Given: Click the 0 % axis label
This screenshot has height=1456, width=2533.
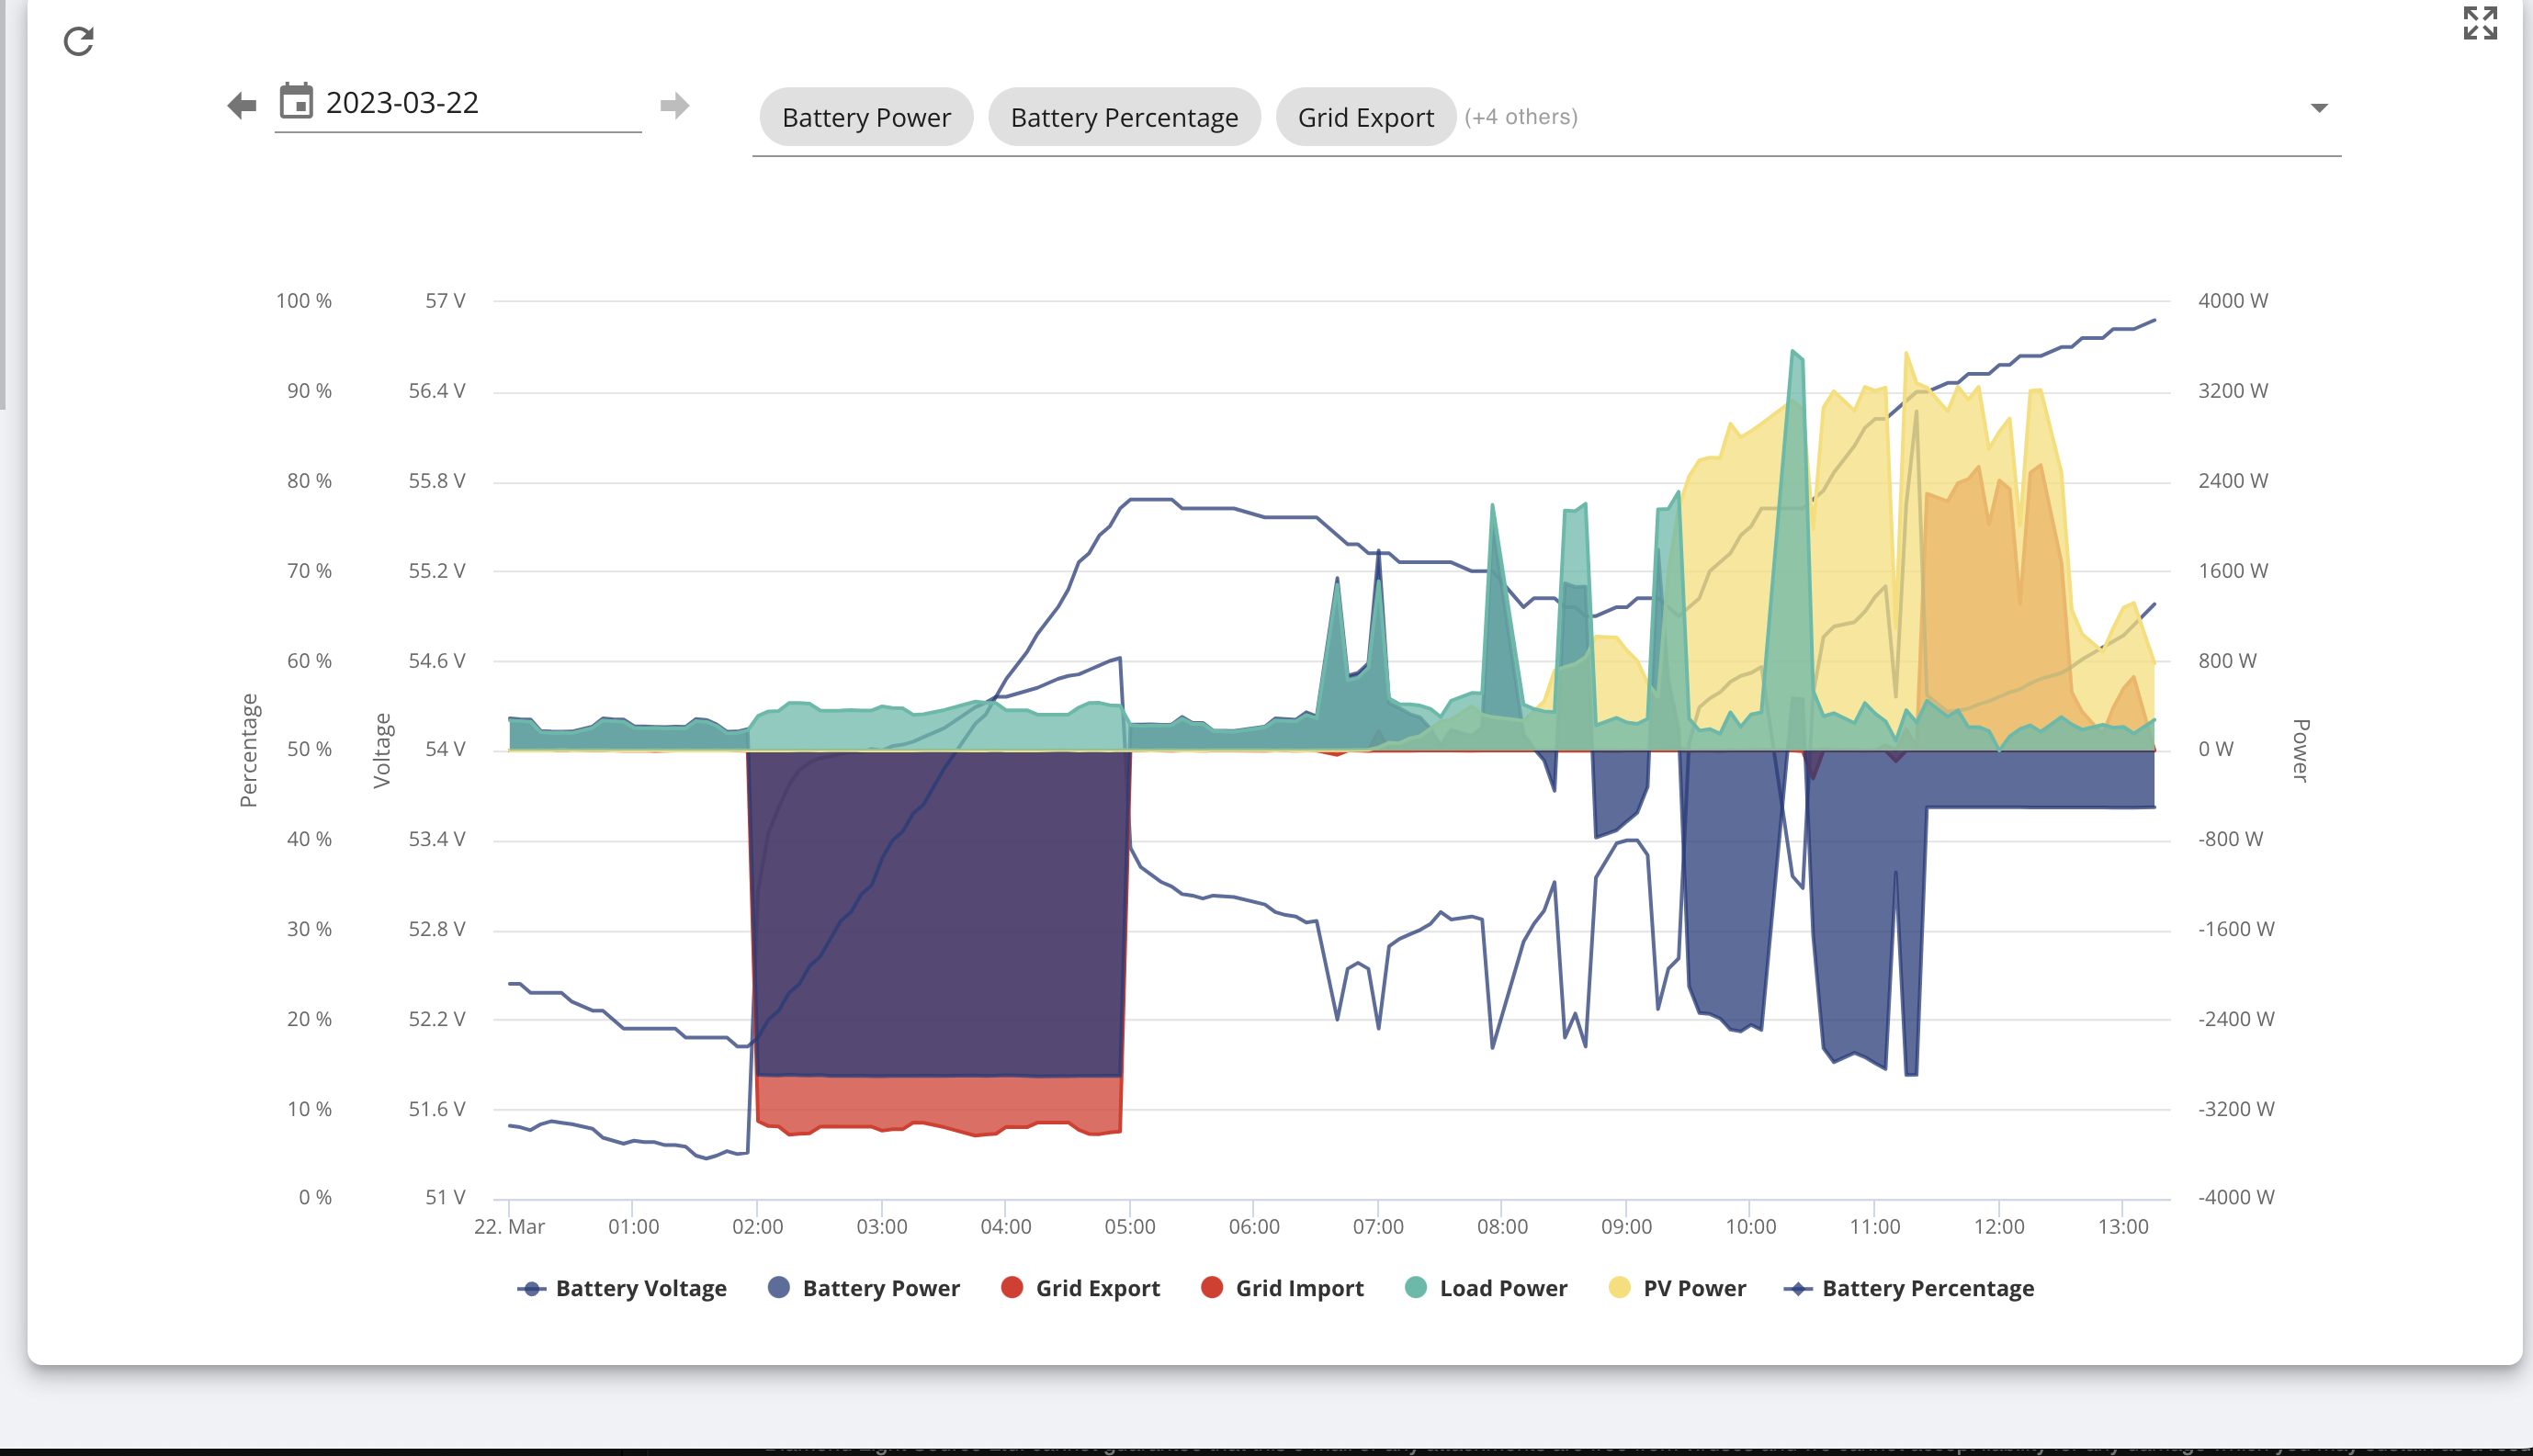Looking at the screenshot, I should 315,1197.
